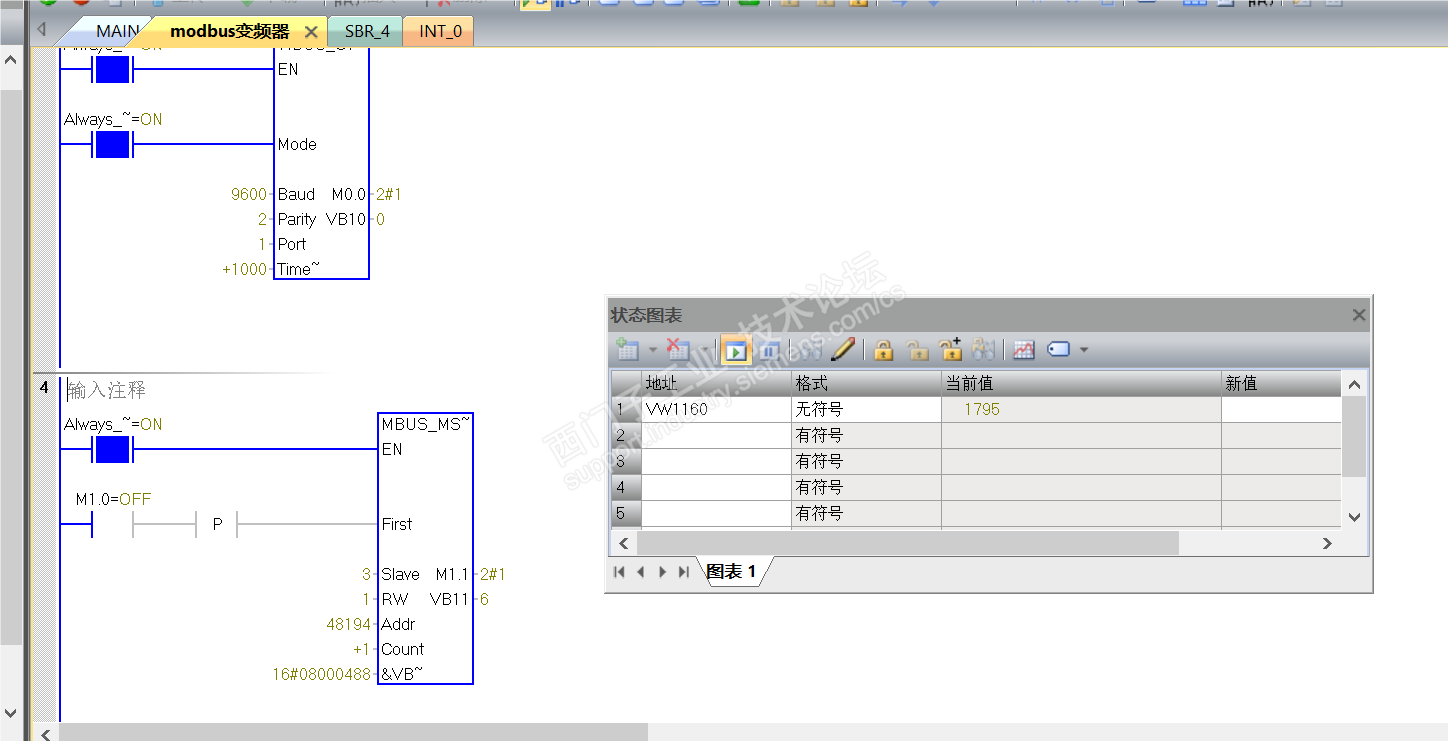Click the 有符号 format cell in row 3
The width and height of the screenshot is (1448, 741).
coord(866,461)
